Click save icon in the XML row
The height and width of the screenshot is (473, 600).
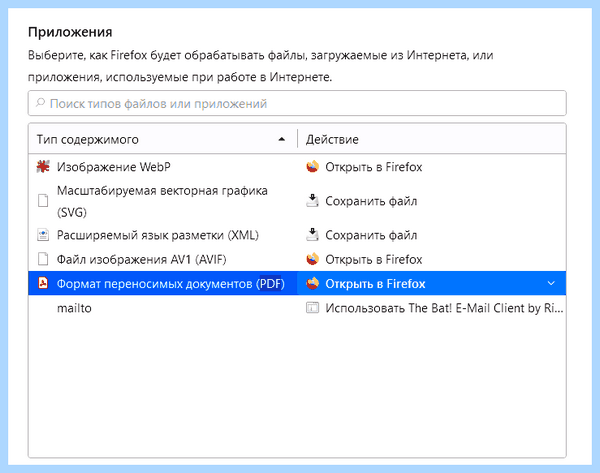(312, 235)
